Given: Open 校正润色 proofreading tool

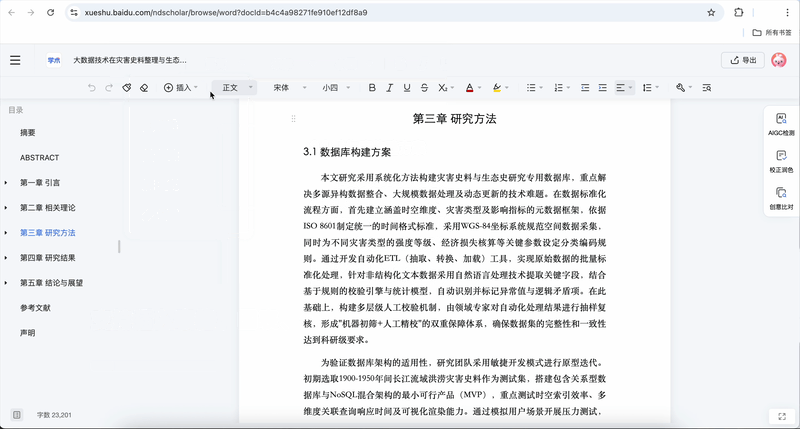Looking at the screenshot, I should click(781, 162).
